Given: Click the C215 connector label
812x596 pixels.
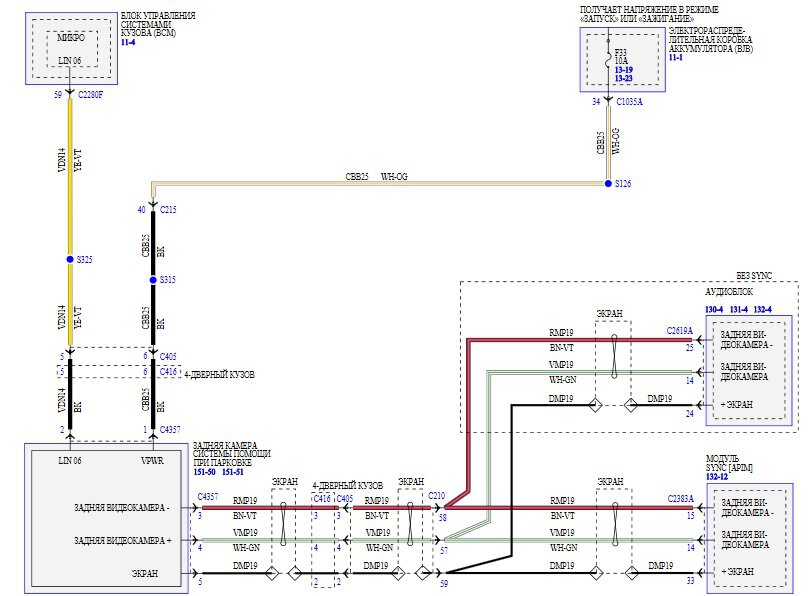Looking at the screenshot, I should (x=168, y=210).
